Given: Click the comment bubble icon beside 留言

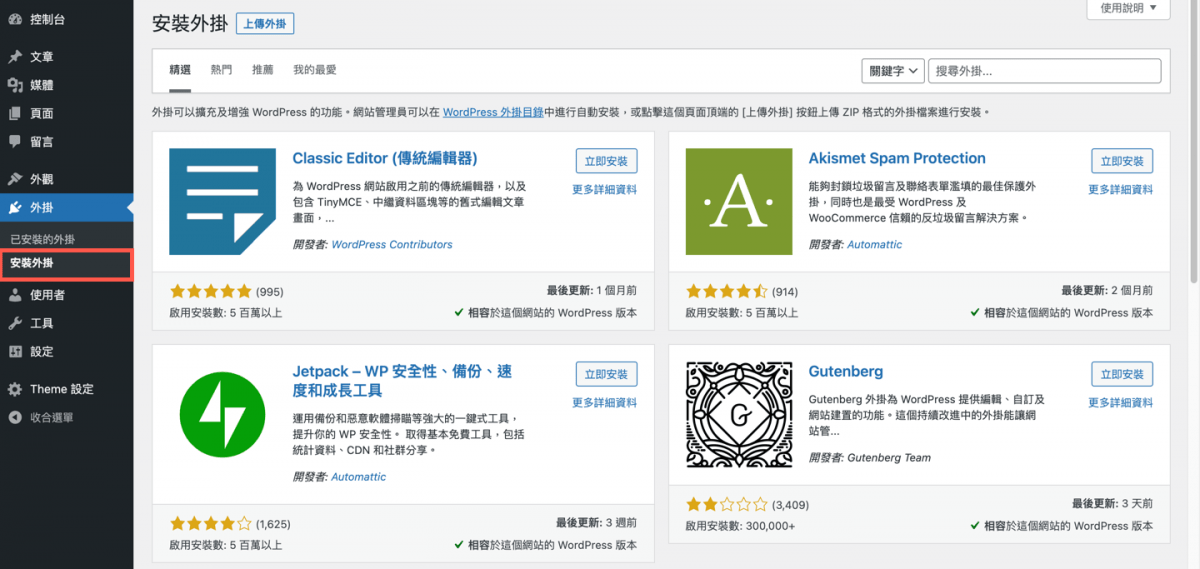Looking at the screenshot, I should coord(15,142).
